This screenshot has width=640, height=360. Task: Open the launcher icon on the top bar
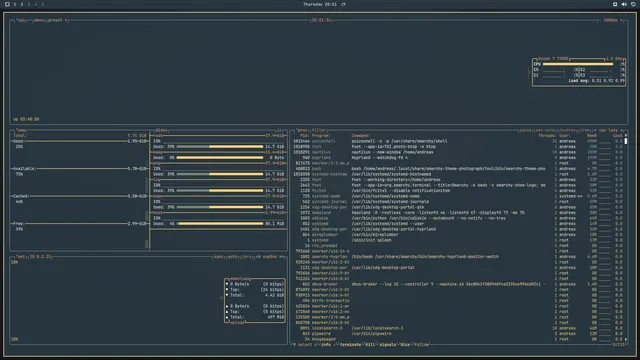pos(7,4)
